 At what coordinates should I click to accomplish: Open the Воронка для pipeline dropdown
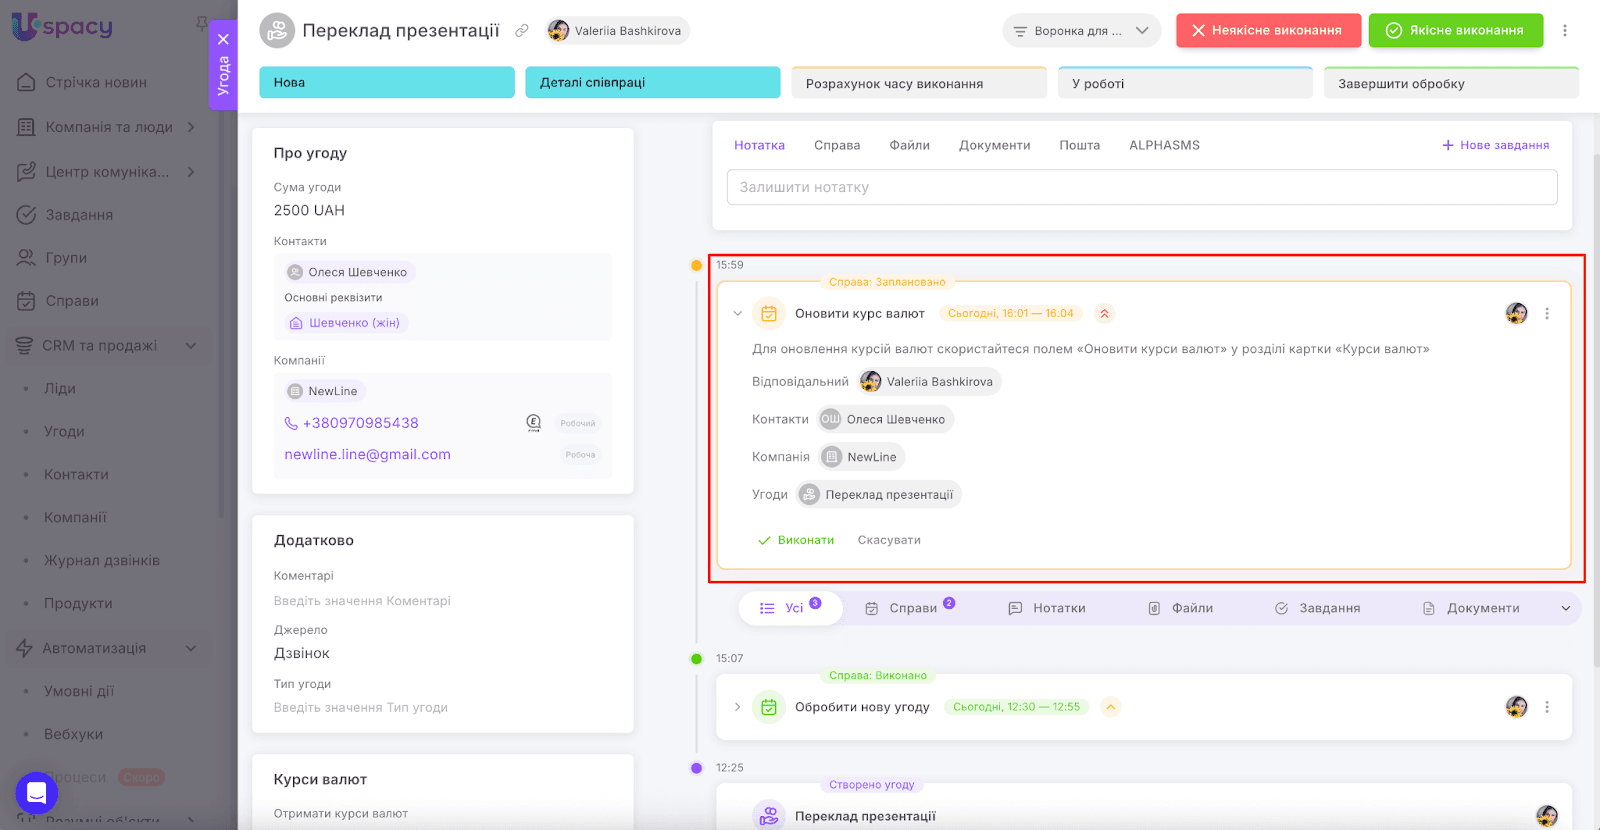pyautogui.click(x=1081, y=31)
